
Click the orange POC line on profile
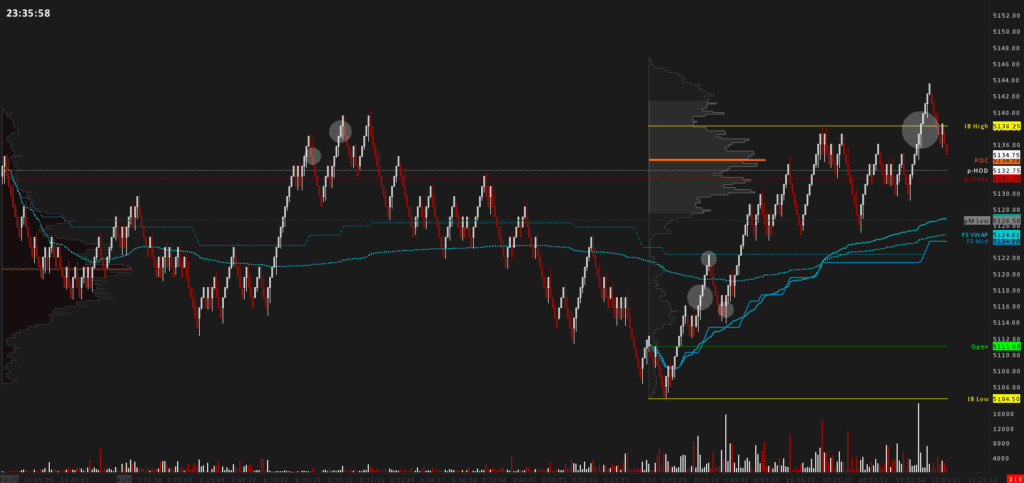click(x=707, y=159)
